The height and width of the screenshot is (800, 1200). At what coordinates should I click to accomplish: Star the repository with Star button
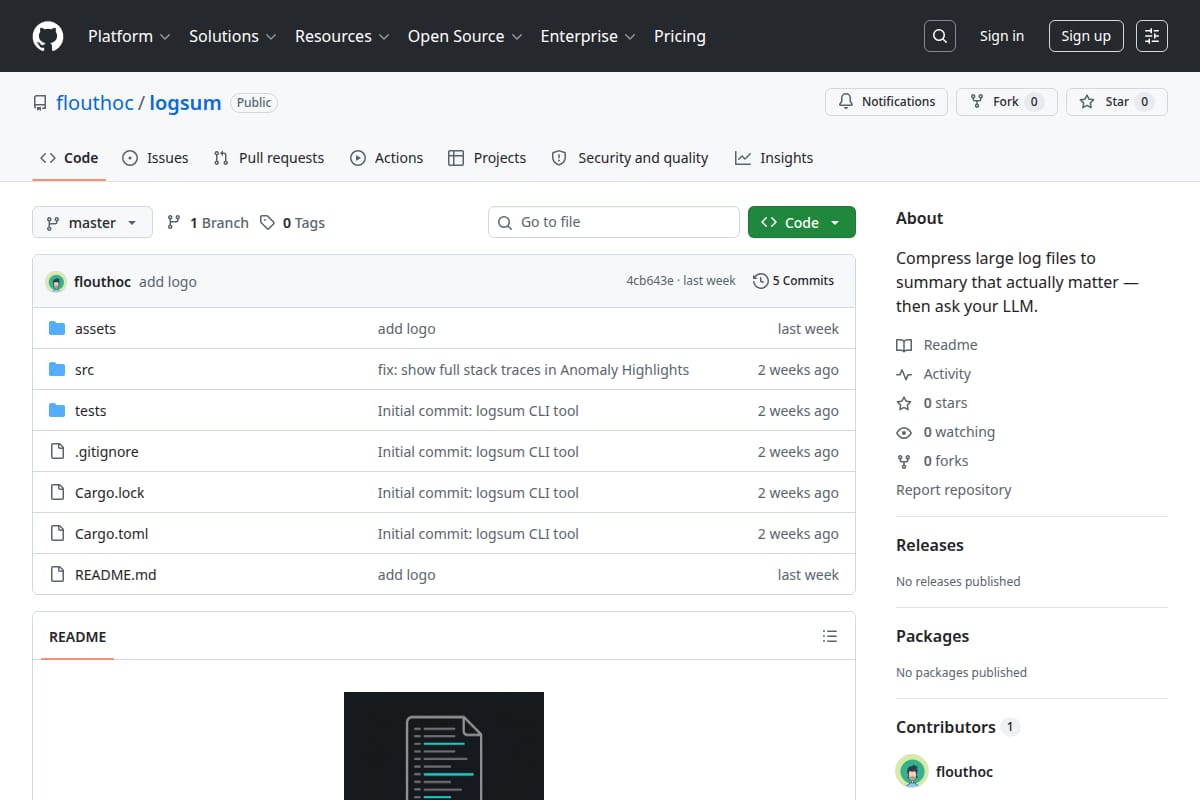tap(1116, 102)
